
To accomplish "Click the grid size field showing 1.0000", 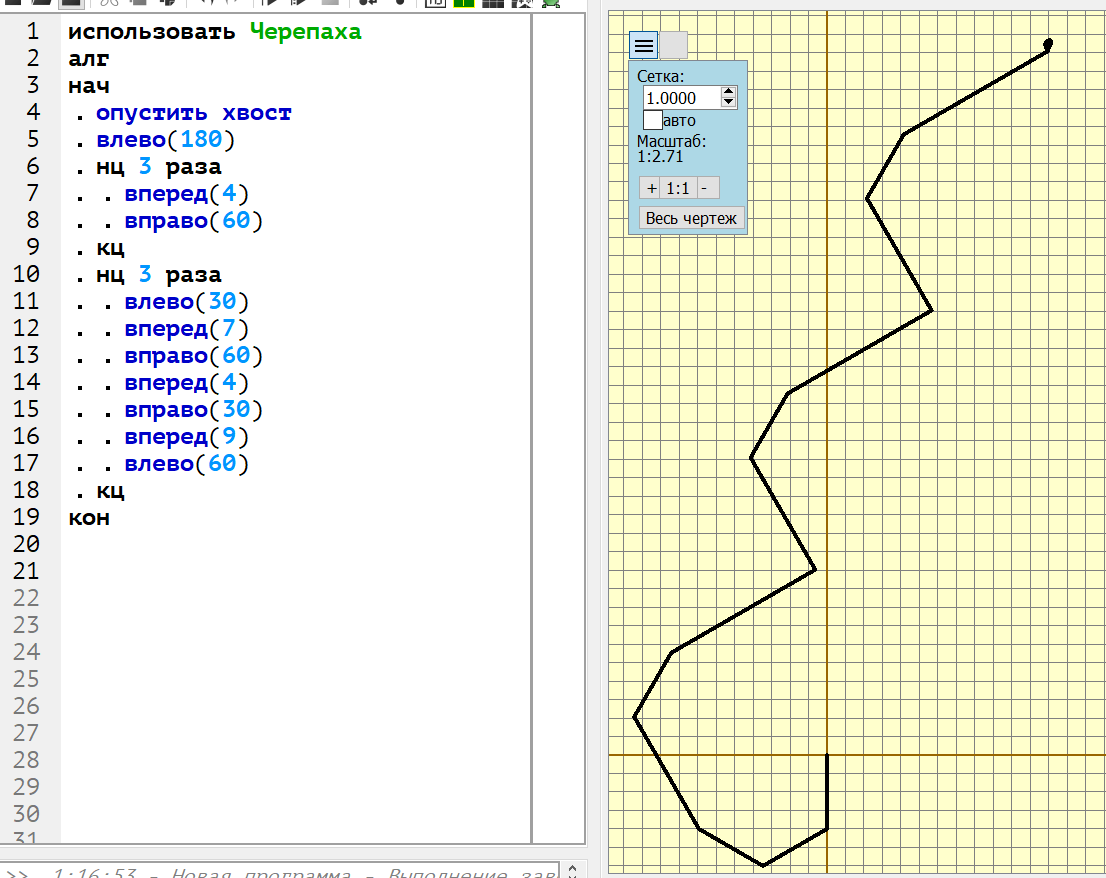I will click(681, 98).
